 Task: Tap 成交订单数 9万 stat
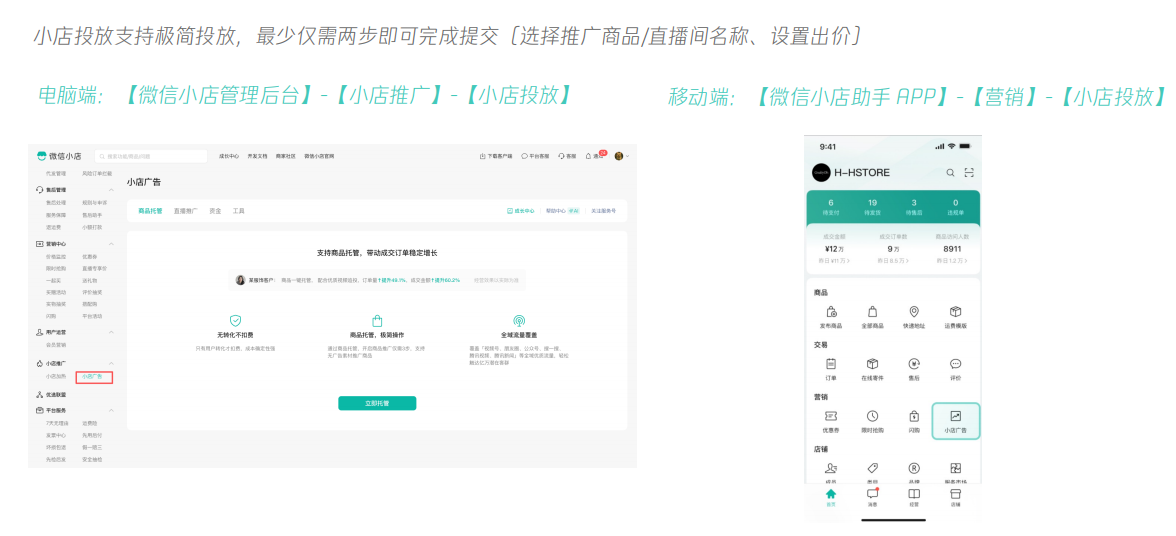tap(893, 248)
